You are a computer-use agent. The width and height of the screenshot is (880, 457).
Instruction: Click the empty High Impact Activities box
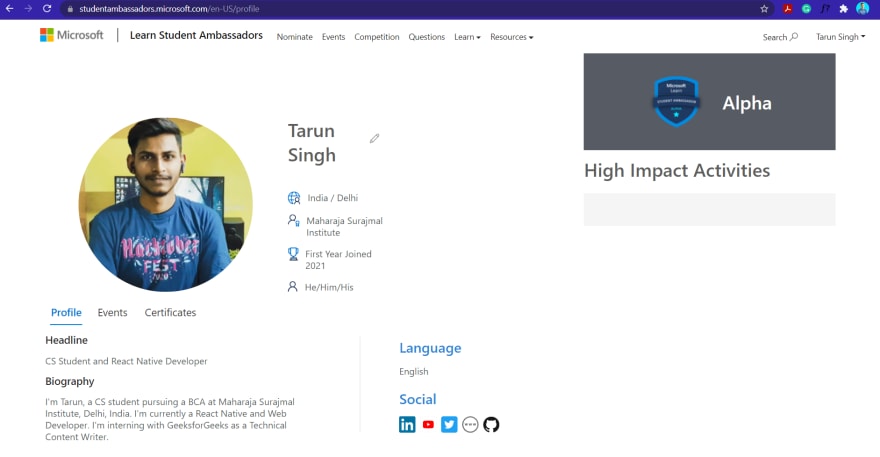(x=709, y=209)
